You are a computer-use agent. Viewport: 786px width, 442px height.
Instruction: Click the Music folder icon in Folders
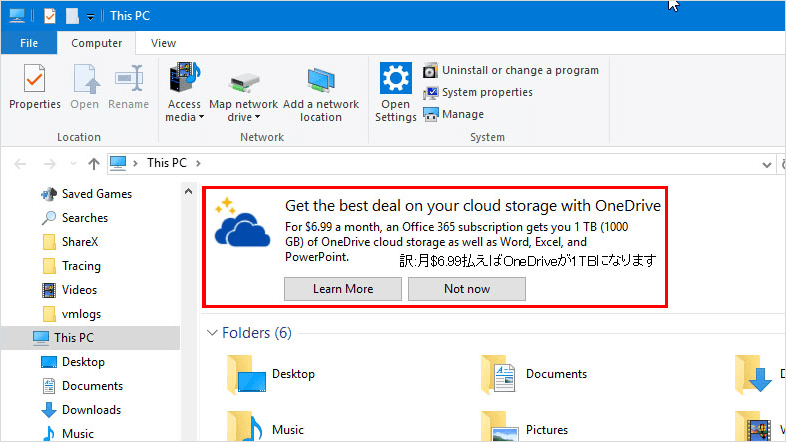(x=245, y=426)
